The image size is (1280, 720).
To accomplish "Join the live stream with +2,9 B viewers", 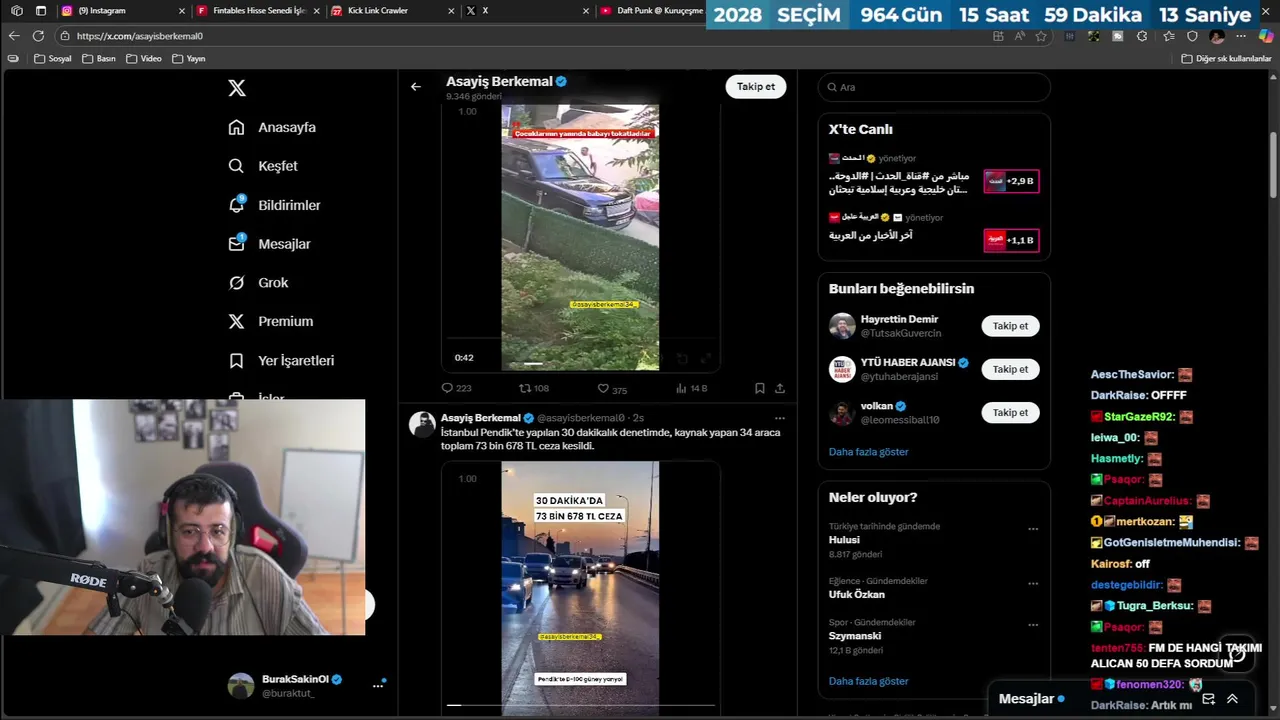I will click(1011, 181).
